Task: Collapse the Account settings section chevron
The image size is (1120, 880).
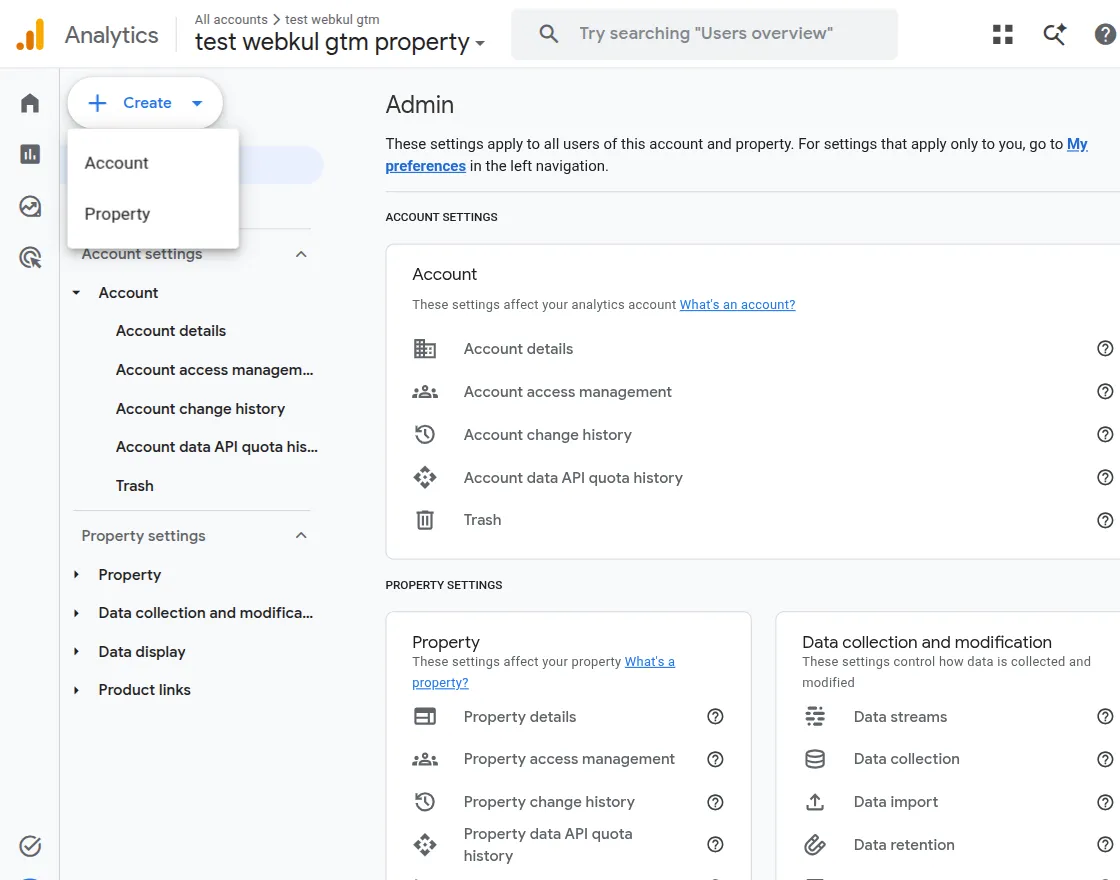Action: [301, 254]
